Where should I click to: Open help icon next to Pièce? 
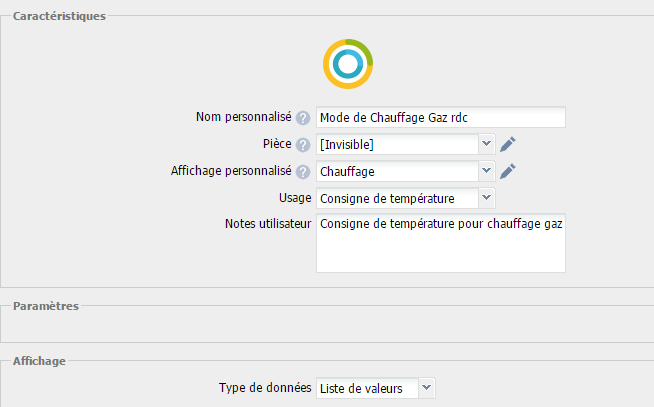[x=303, y=145]
